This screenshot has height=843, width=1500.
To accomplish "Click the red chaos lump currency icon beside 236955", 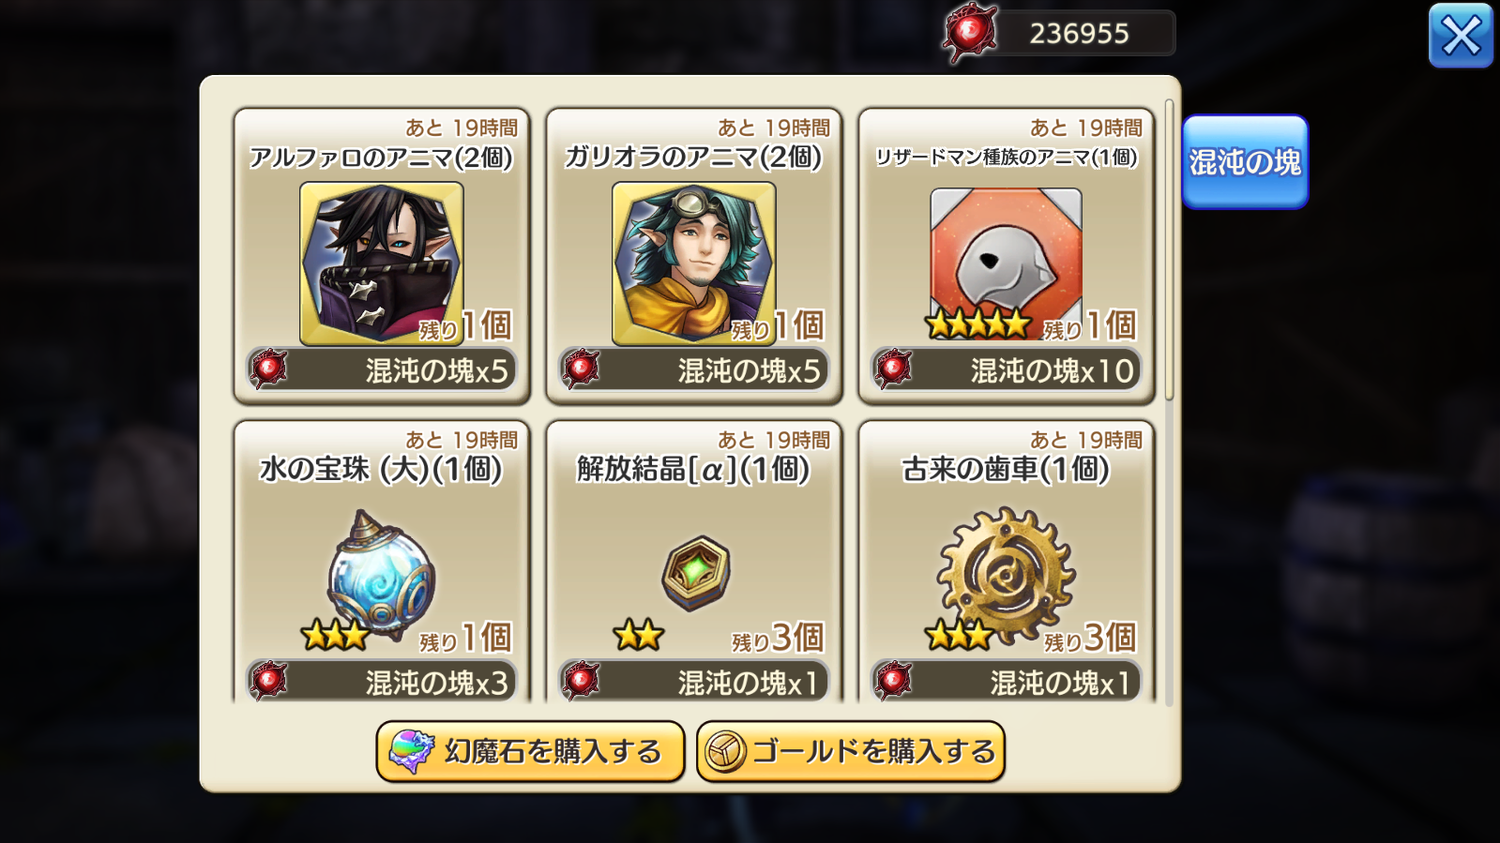I will click(971, 33).
